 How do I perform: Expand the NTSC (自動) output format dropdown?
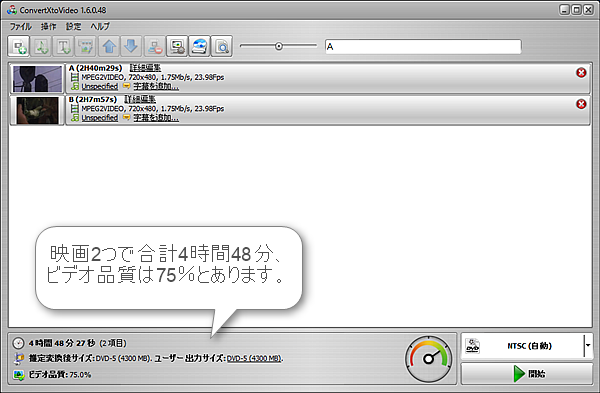coord(588,346)
